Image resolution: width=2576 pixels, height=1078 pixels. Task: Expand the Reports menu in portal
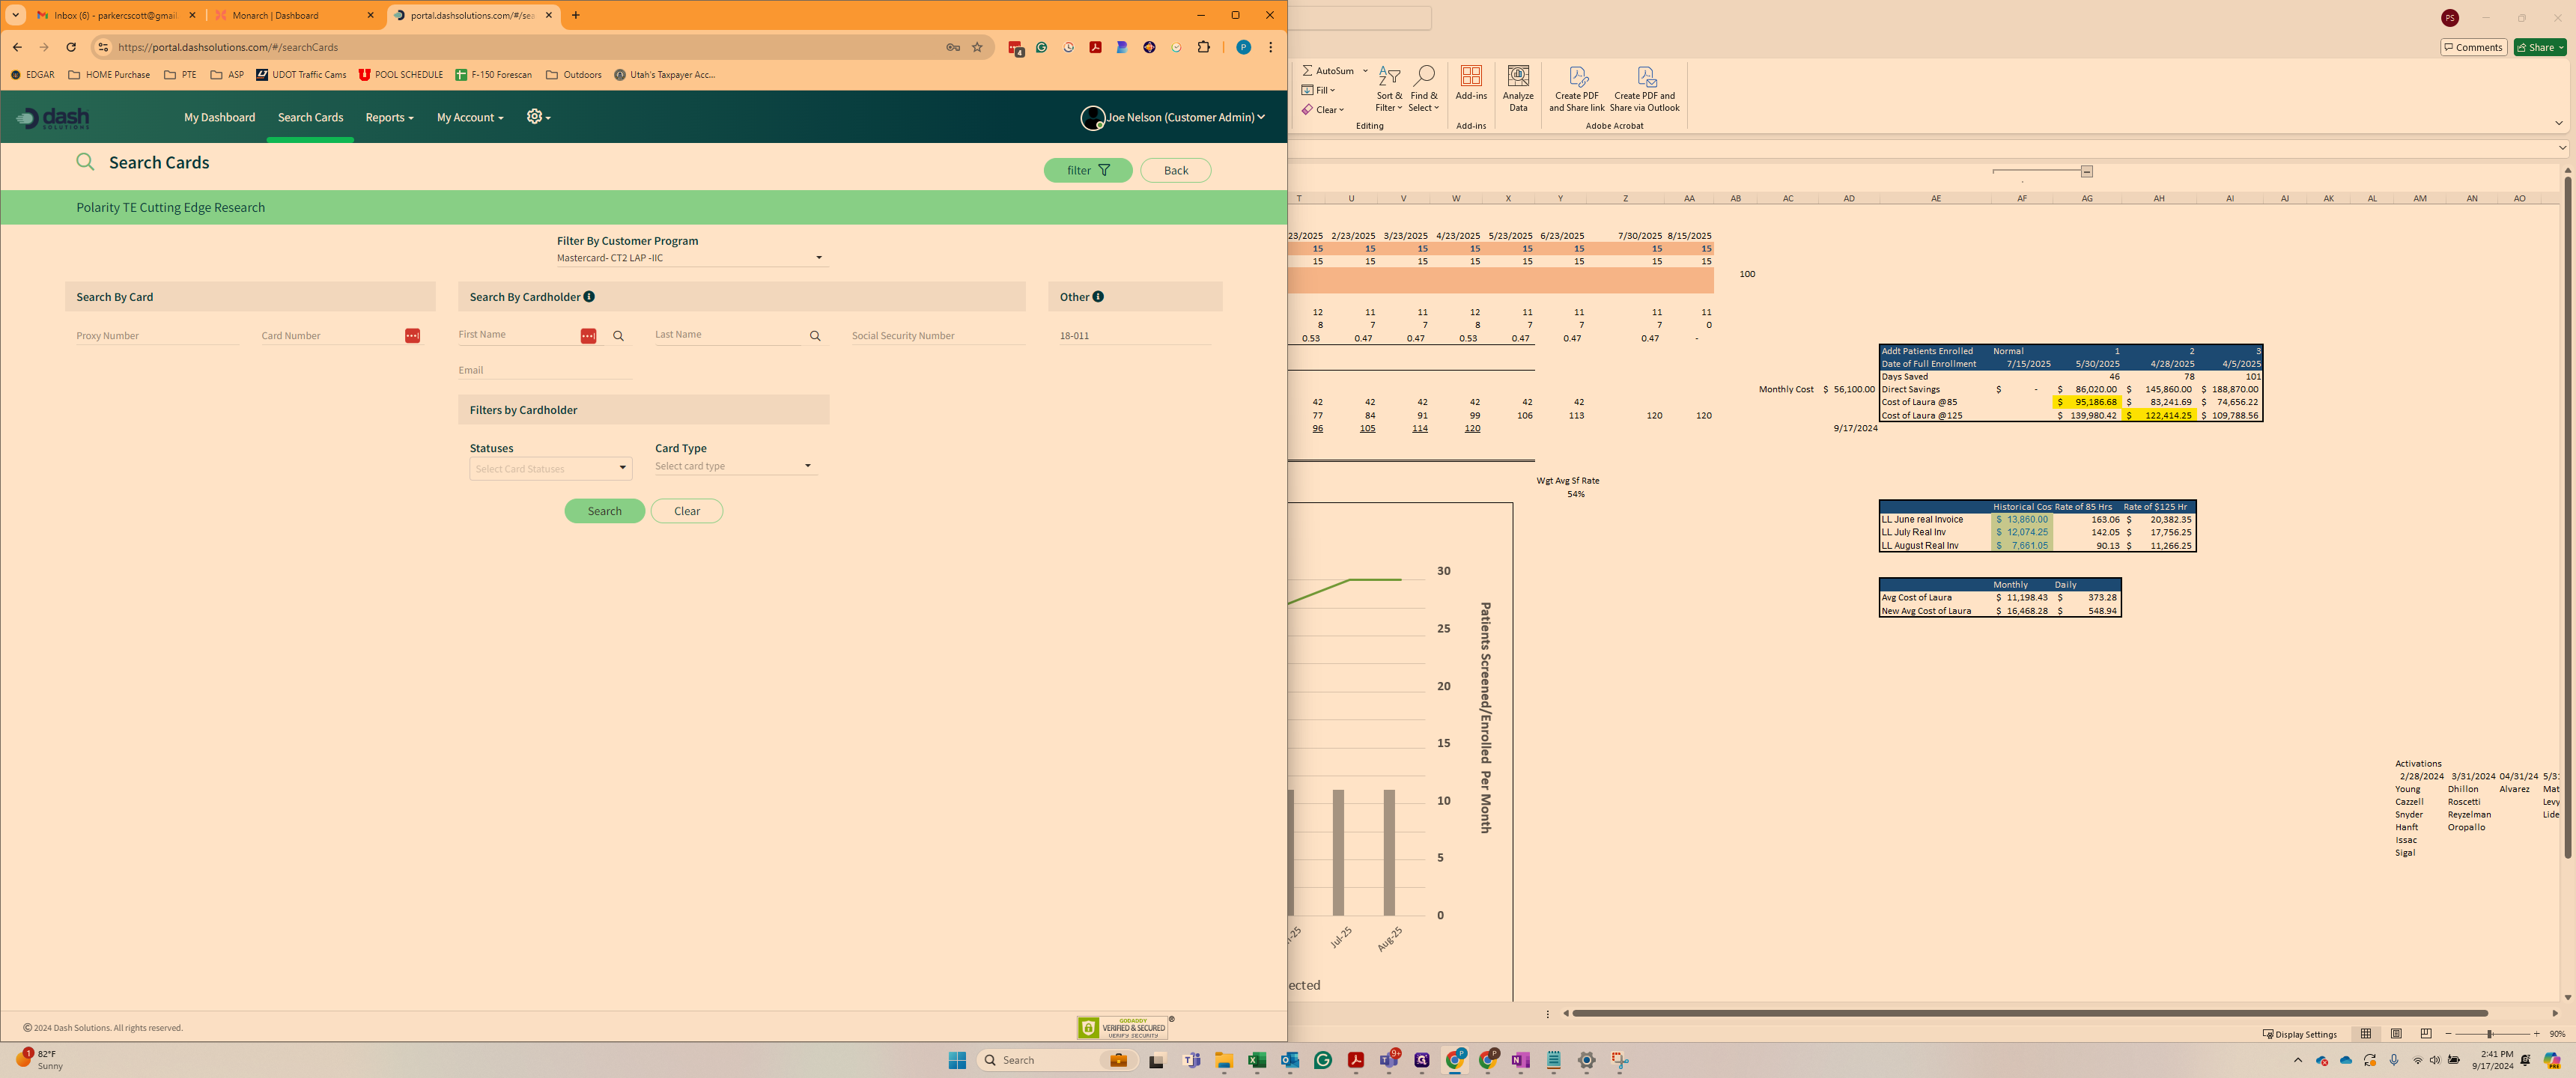(389, 117)
